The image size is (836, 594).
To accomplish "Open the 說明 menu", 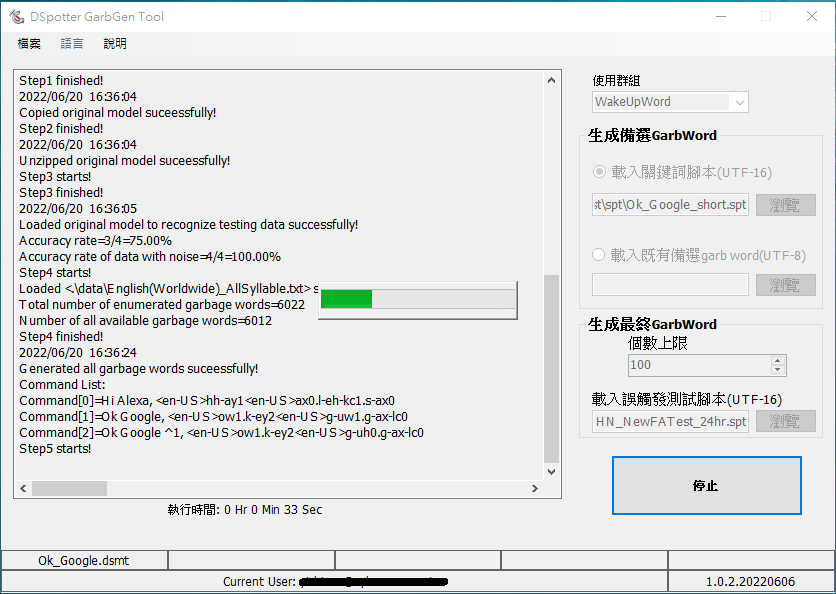I will (x=115, y=44).
